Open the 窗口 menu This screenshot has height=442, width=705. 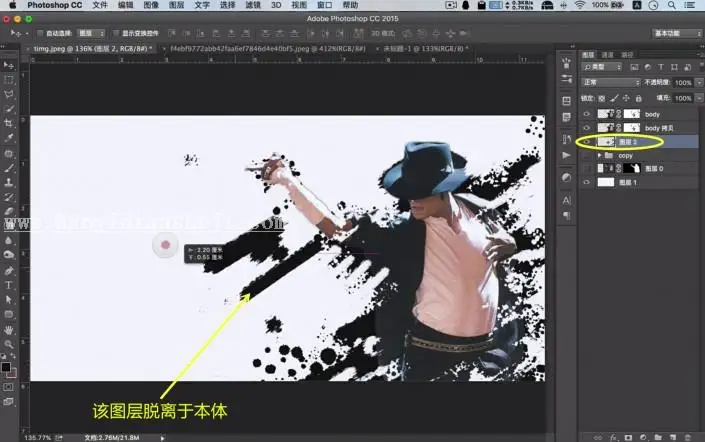(325, 5)
